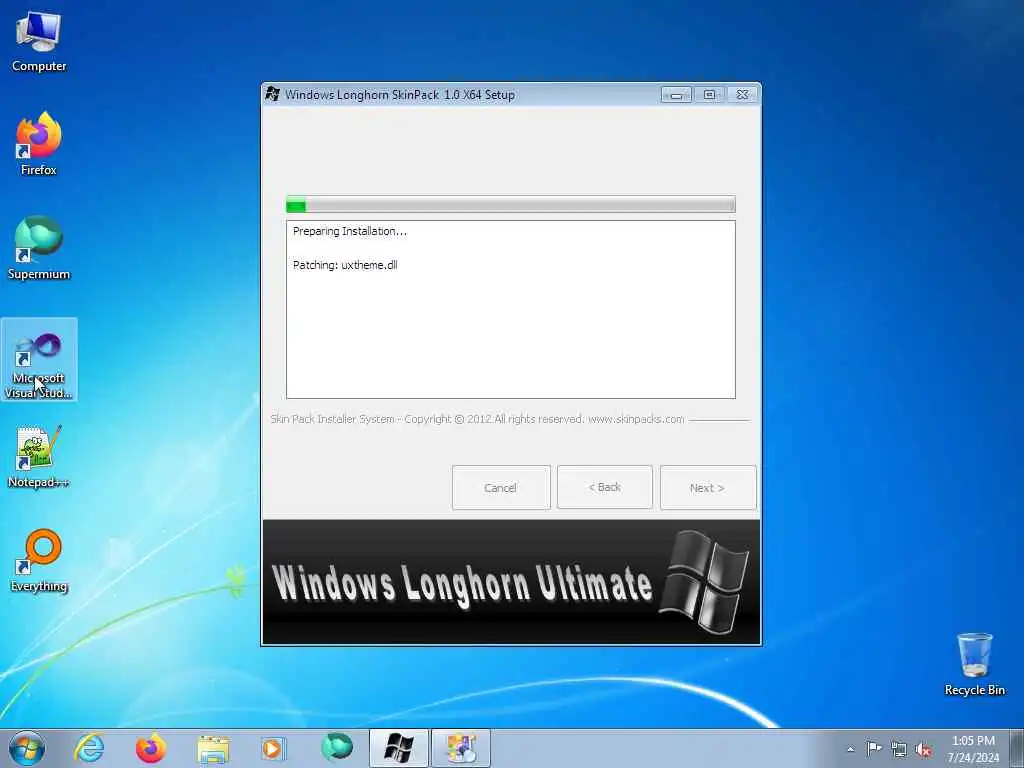Maximize the SkinPack setup window

(709, 95)
